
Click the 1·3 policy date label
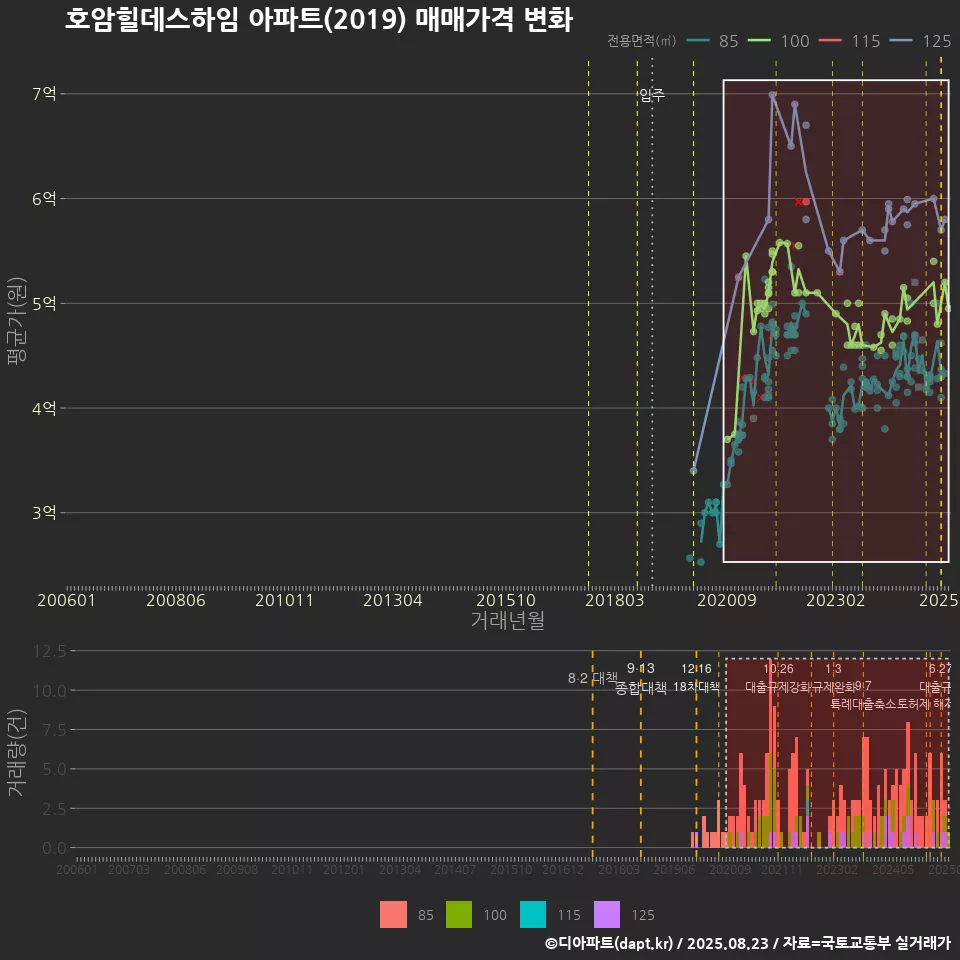coord(833,669)
